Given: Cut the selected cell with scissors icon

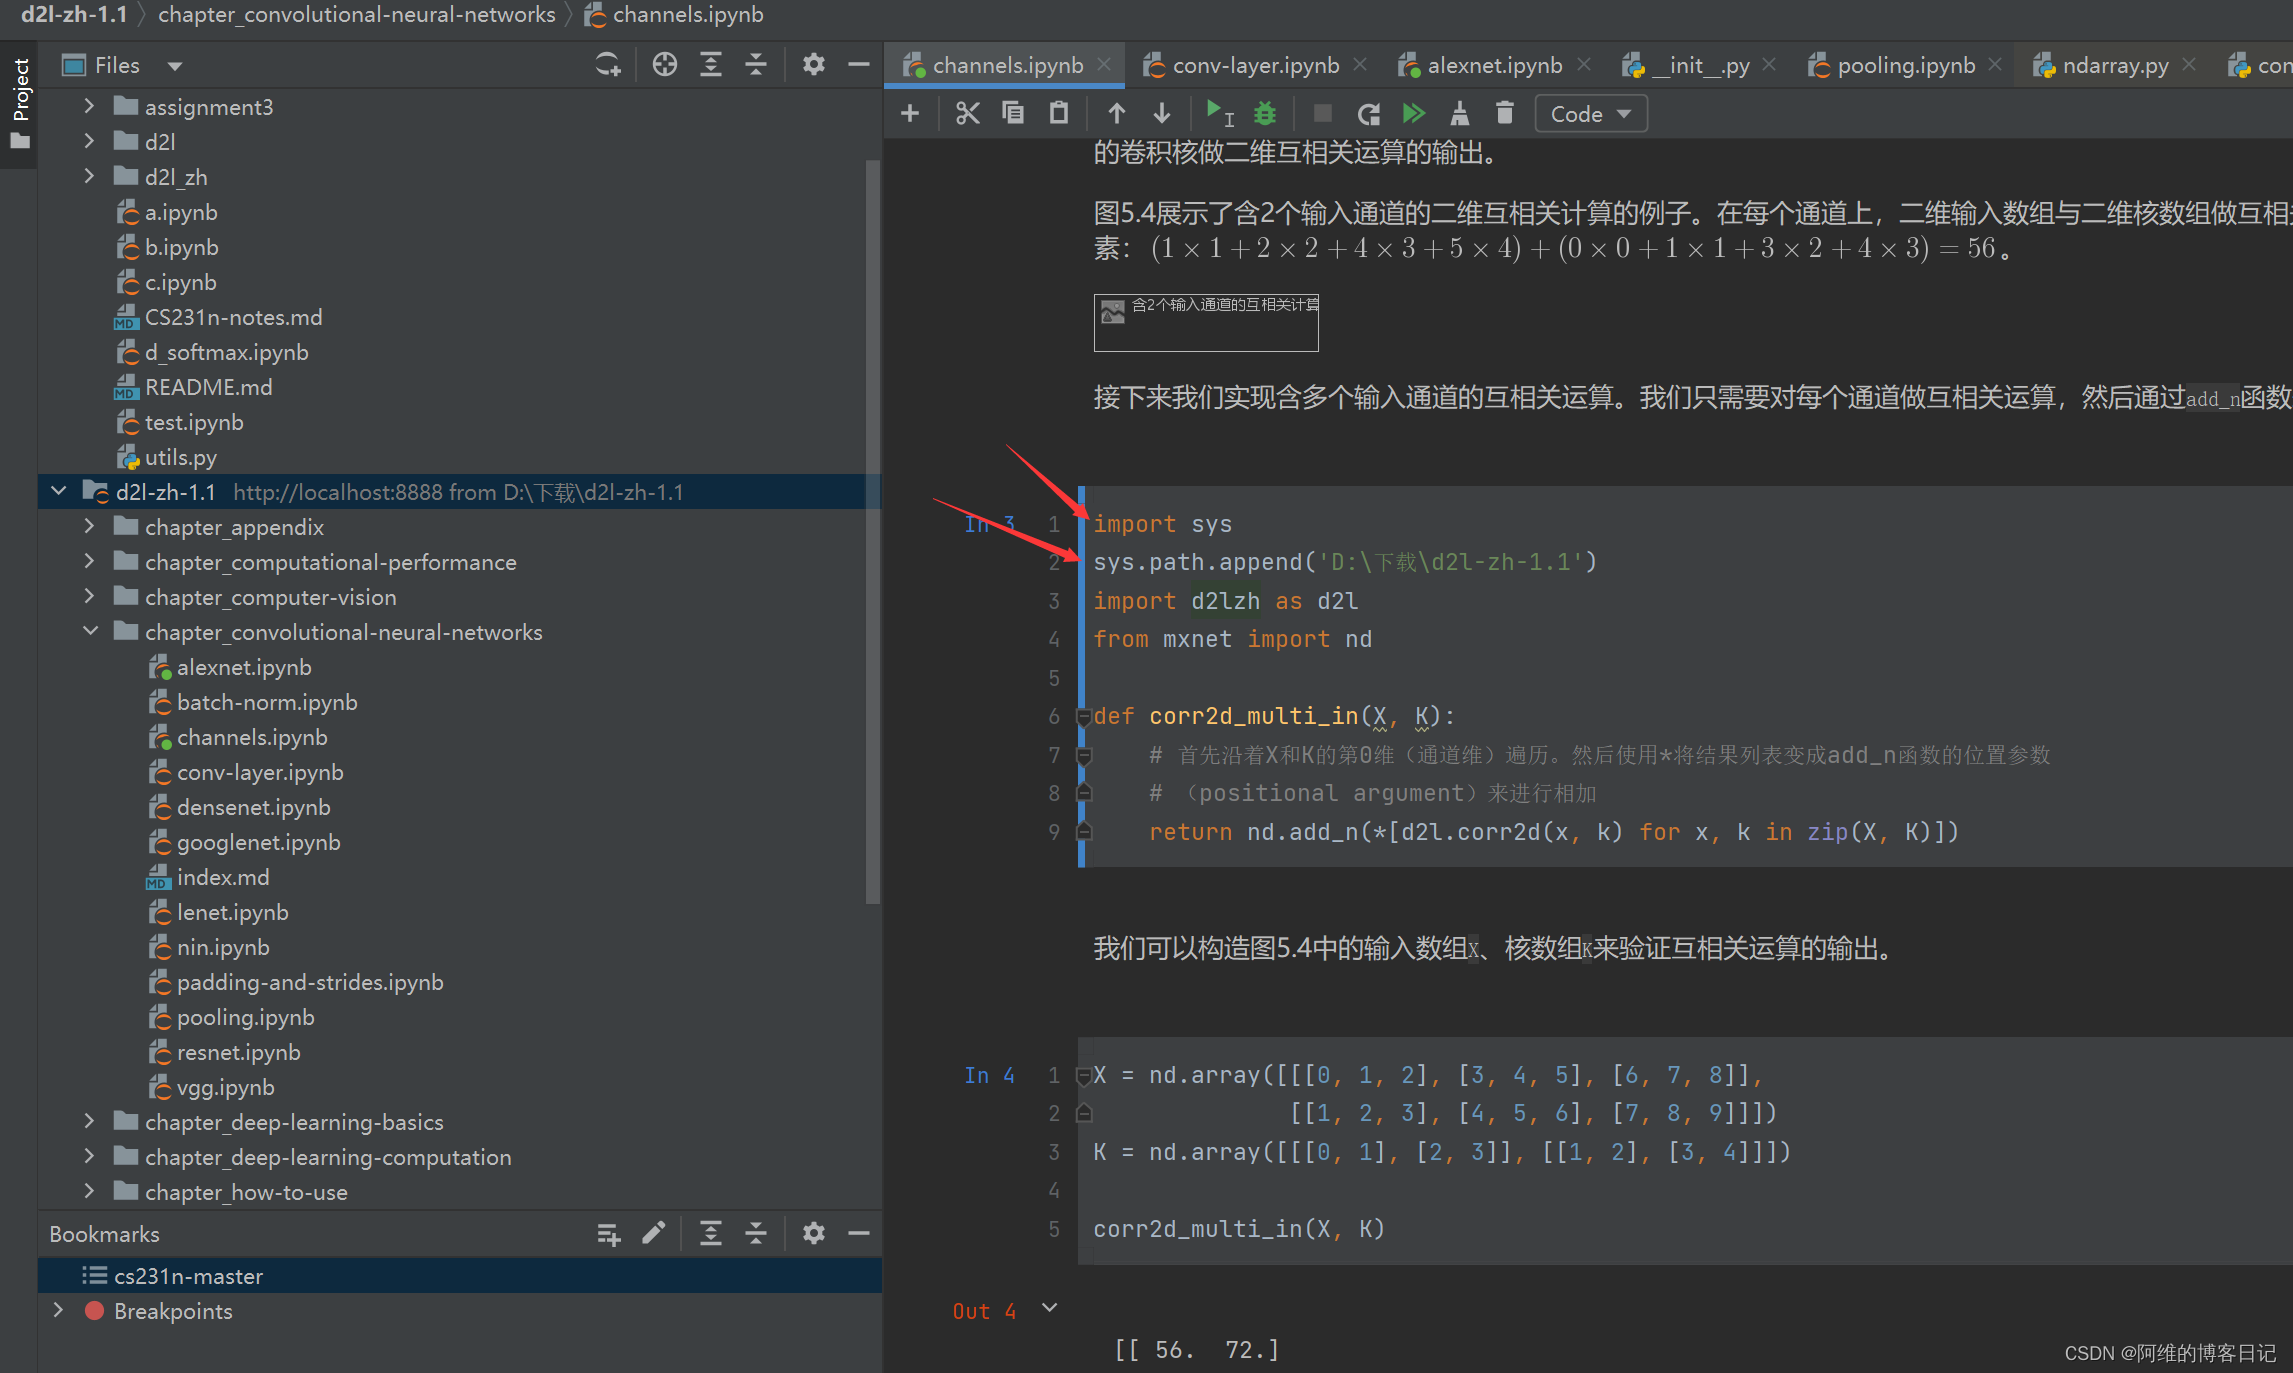Looking at the screenshot, I should [967, 114].
